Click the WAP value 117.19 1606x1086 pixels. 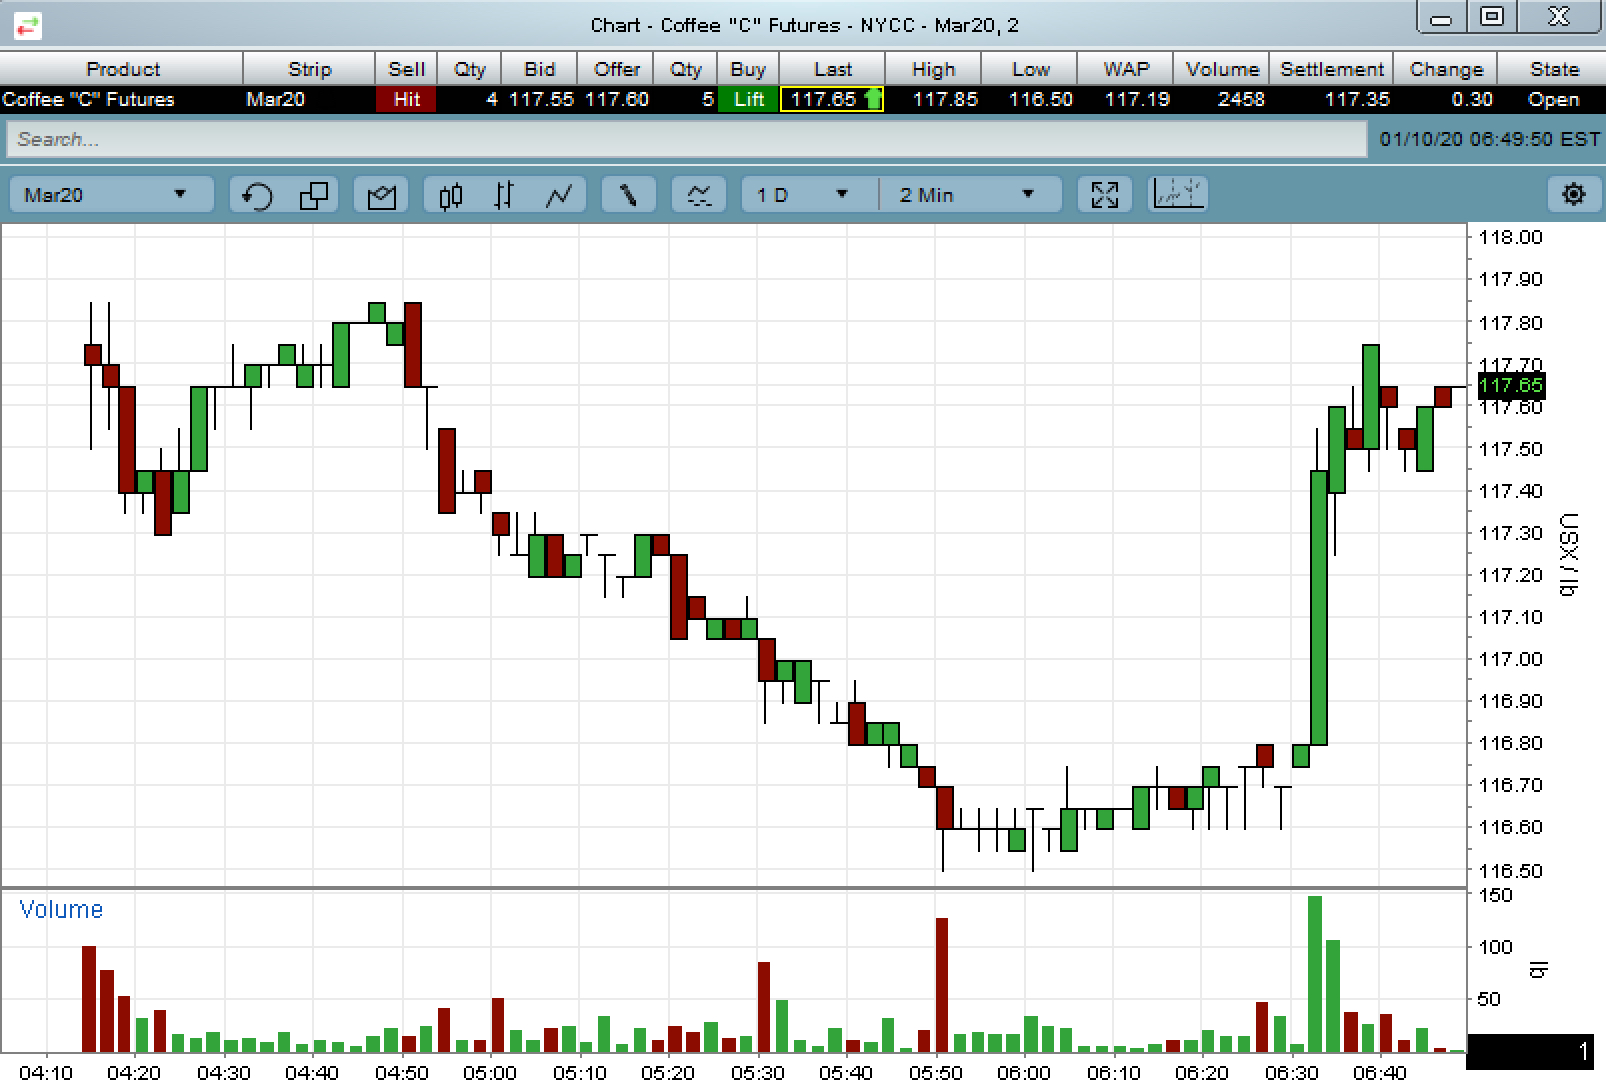(x=1137, y=99)
